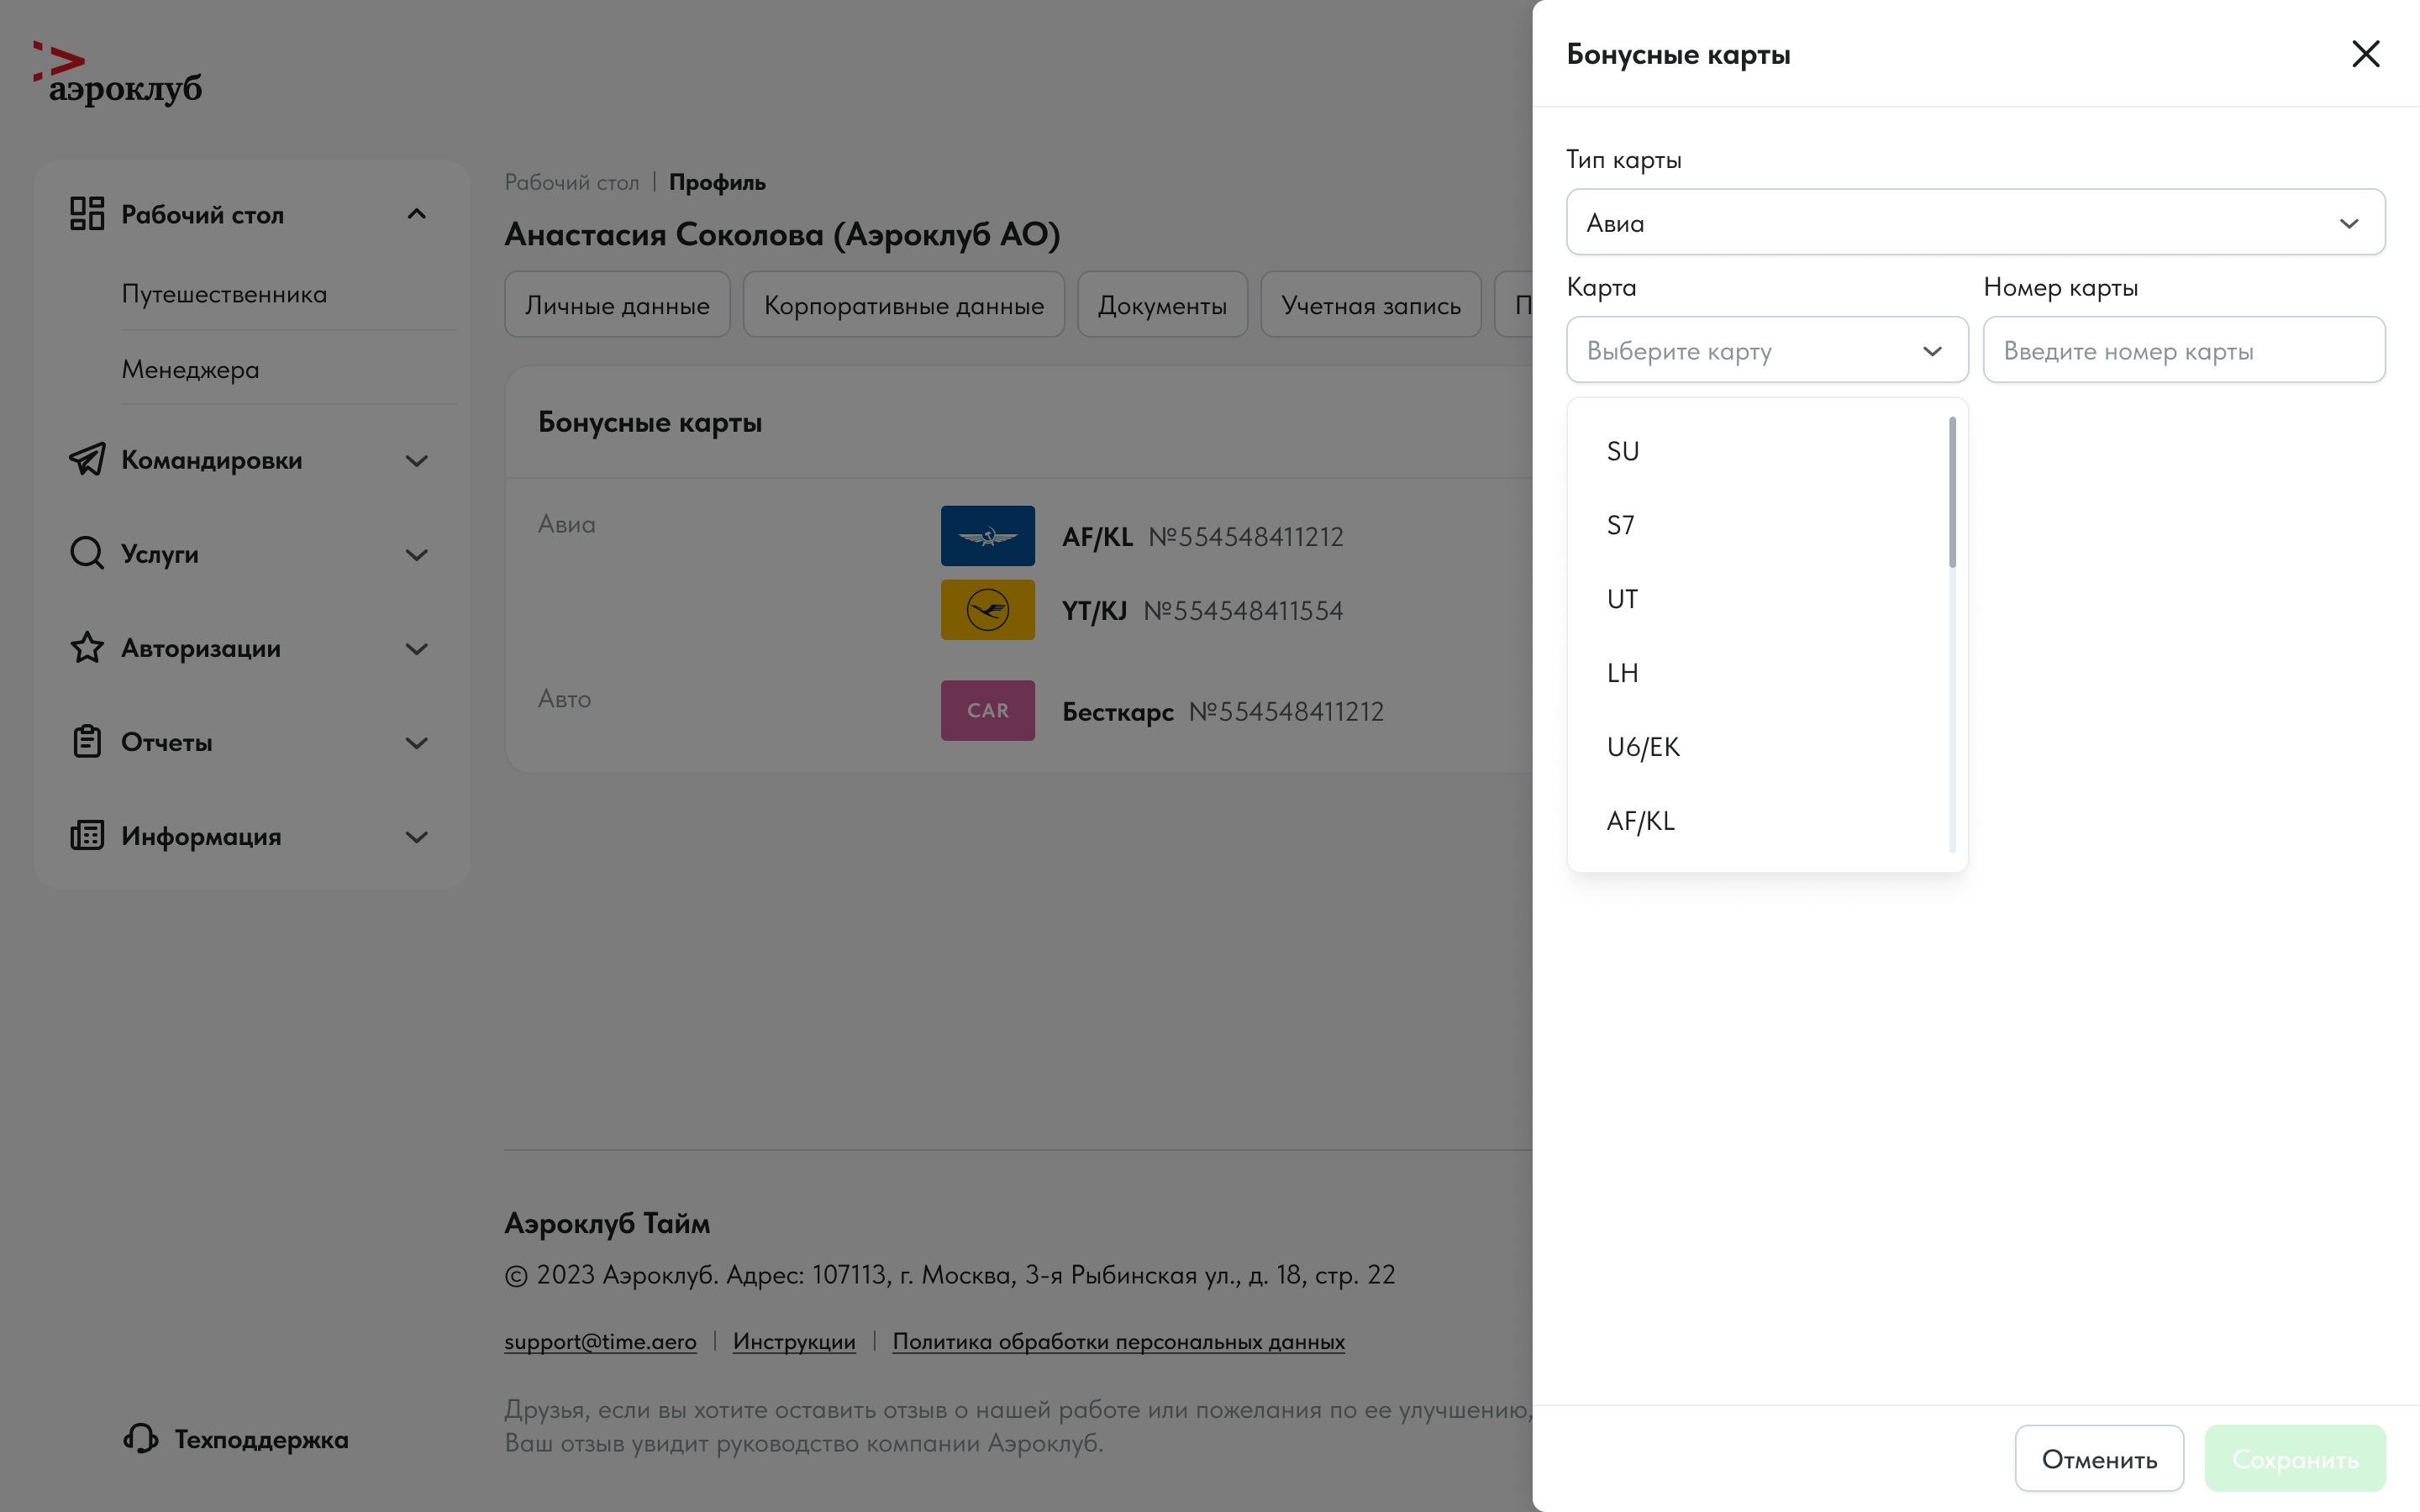Click the card list scrollbar
This screenshot has width=2420, height=1512.
tap(1952, 493)
